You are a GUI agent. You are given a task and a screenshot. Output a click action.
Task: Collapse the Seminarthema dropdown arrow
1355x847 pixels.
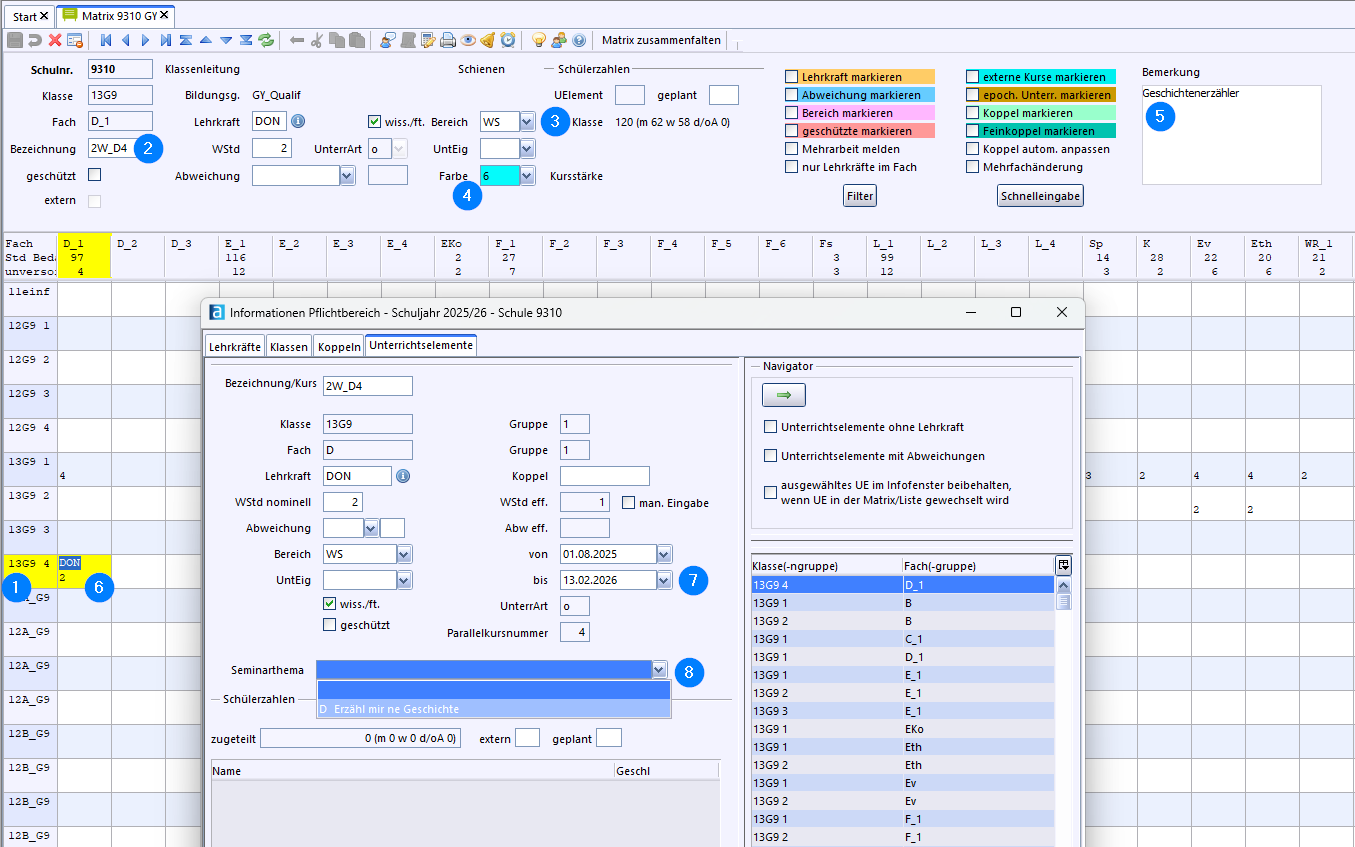click(x=658, y=670)
